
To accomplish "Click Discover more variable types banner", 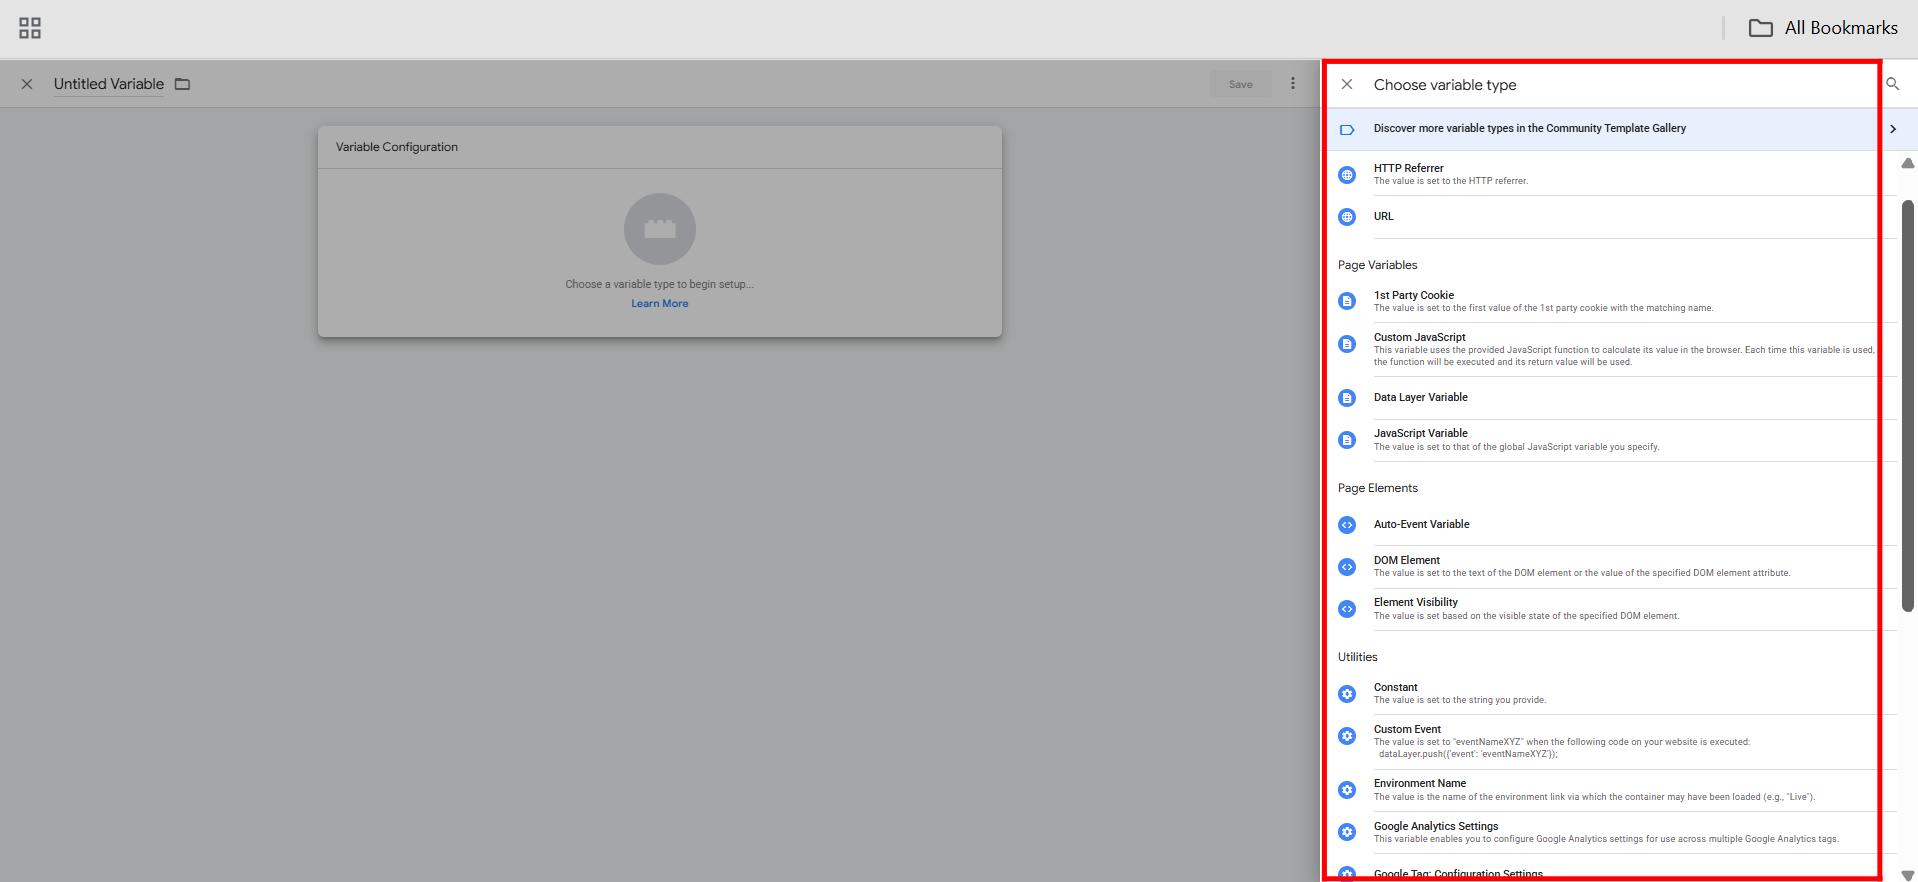I will 1617,129.
